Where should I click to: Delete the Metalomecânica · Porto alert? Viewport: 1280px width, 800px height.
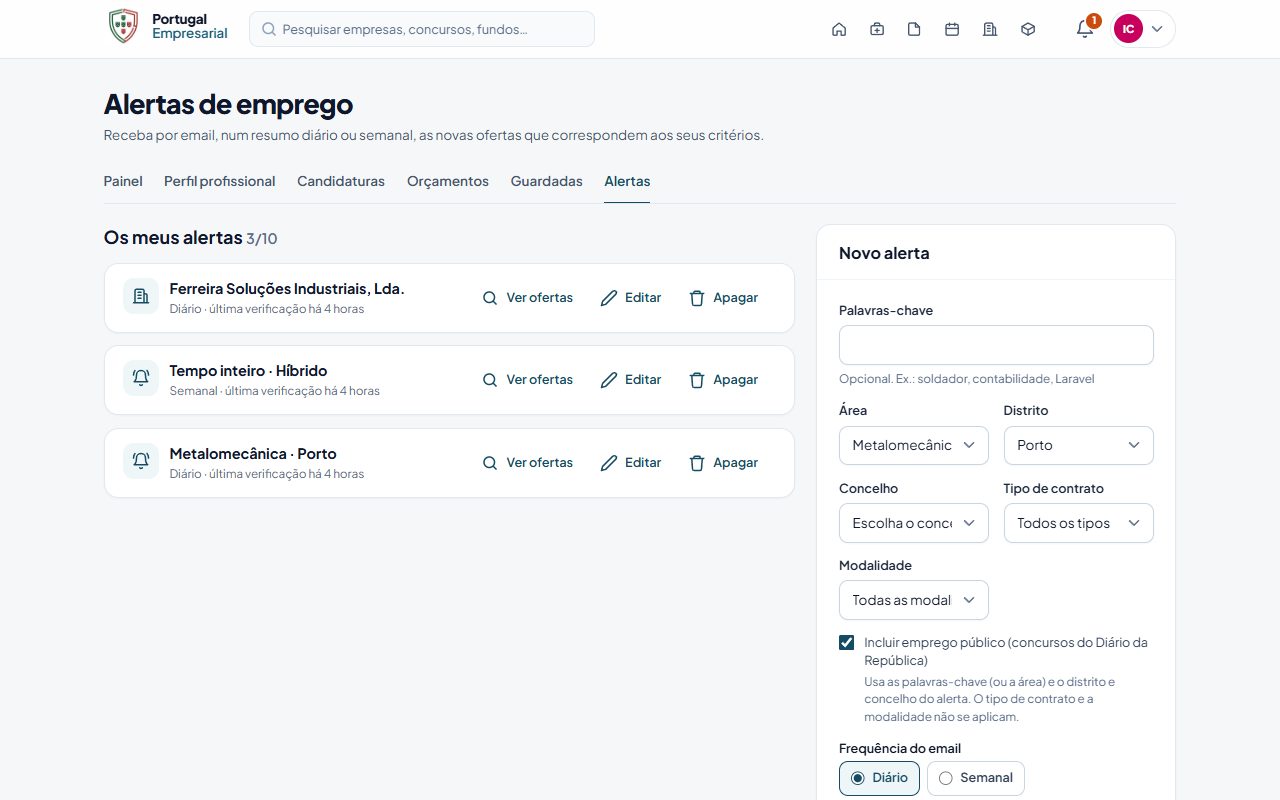pos(723,463)
